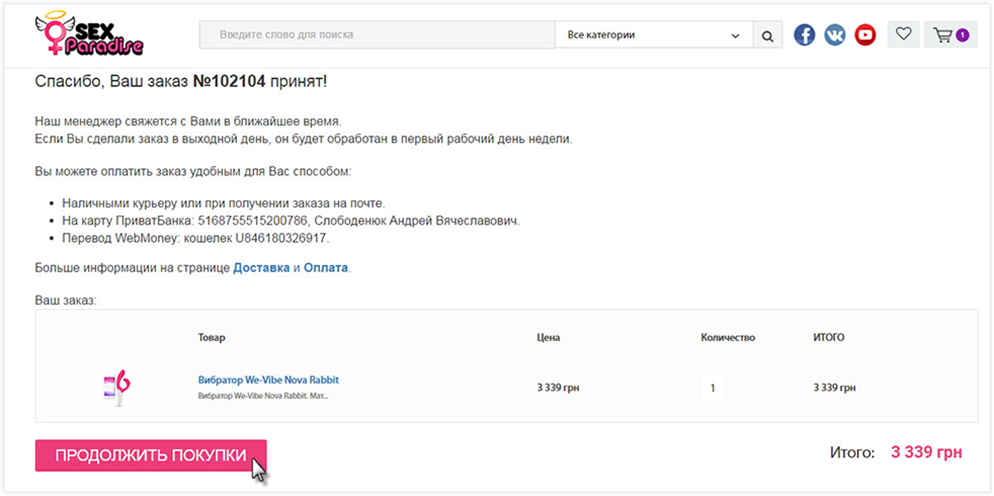Focus the 'Введите слово для поиска' search field
This screenshot has height=496, width=994.
(x=377, y=35)
